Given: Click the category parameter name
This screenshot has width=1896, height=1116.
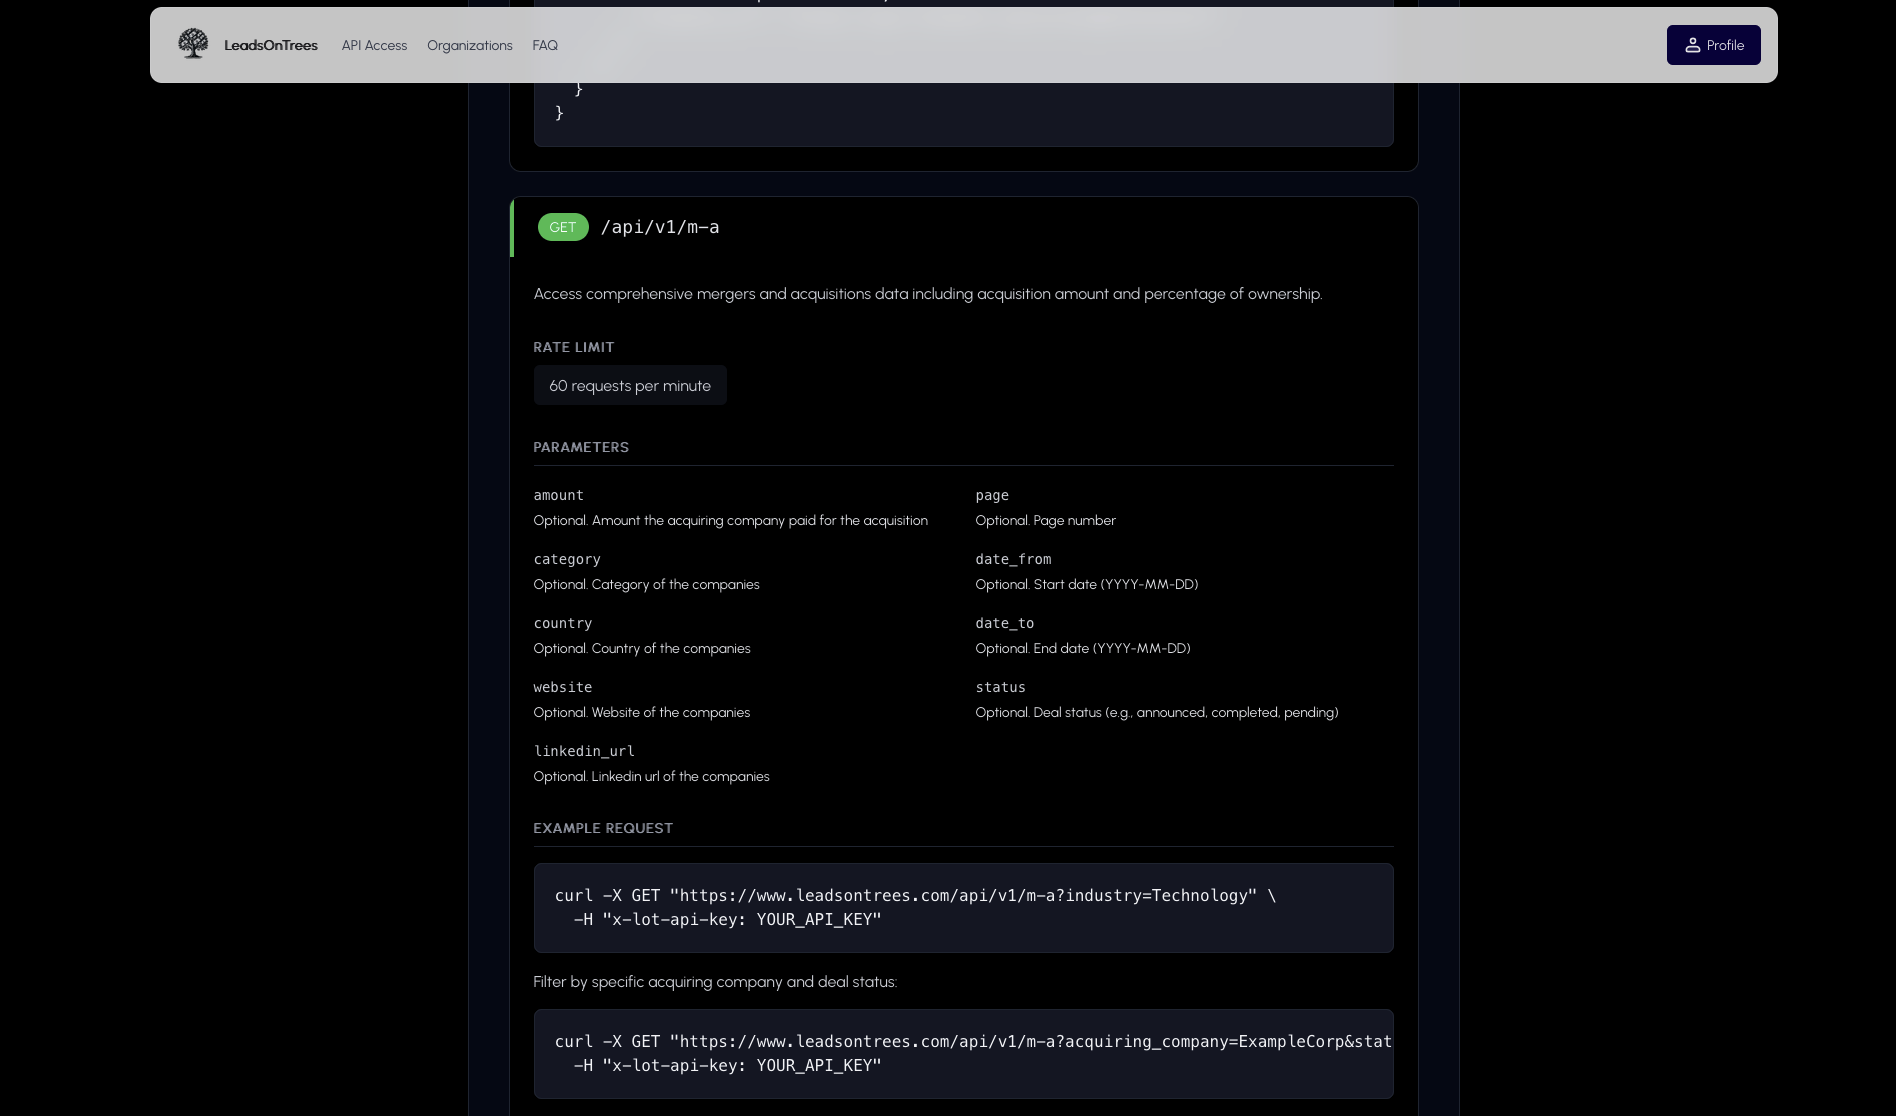Looking at the screenshot, I should pos(567,559).
